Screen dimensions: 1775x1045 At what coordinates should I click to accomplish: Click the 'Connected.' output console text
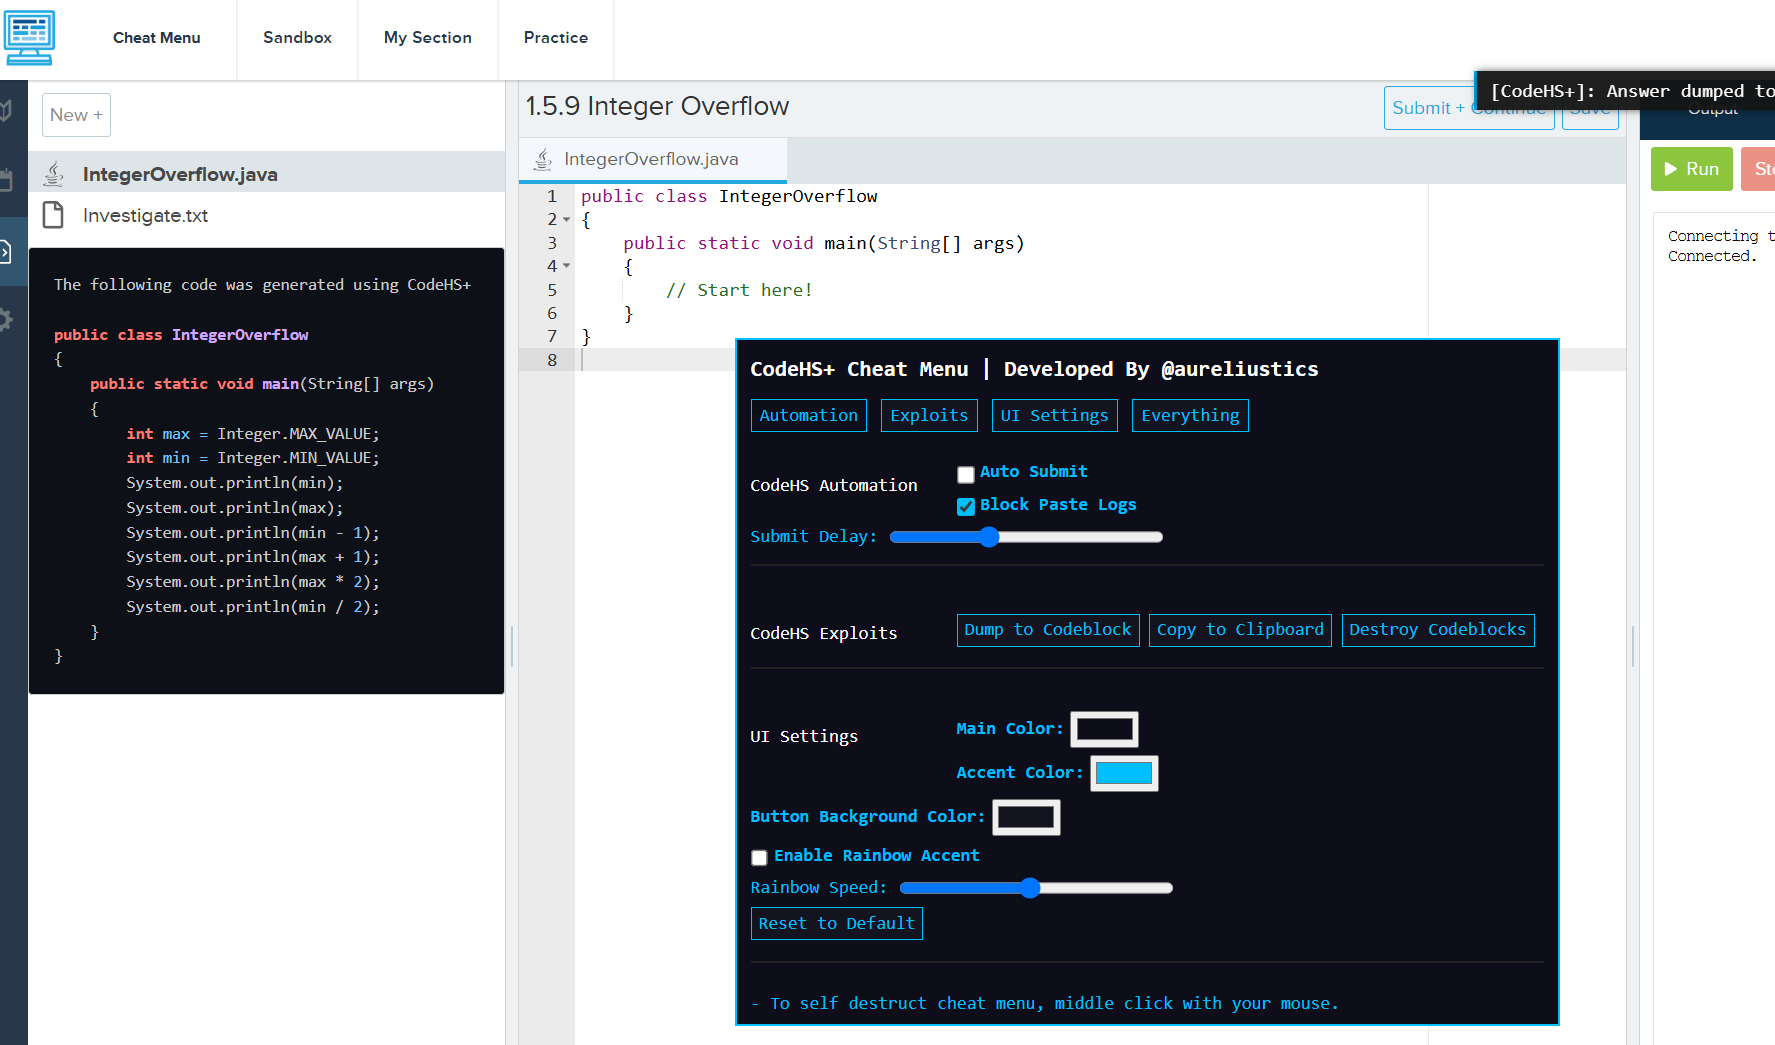coord(1712,256)
